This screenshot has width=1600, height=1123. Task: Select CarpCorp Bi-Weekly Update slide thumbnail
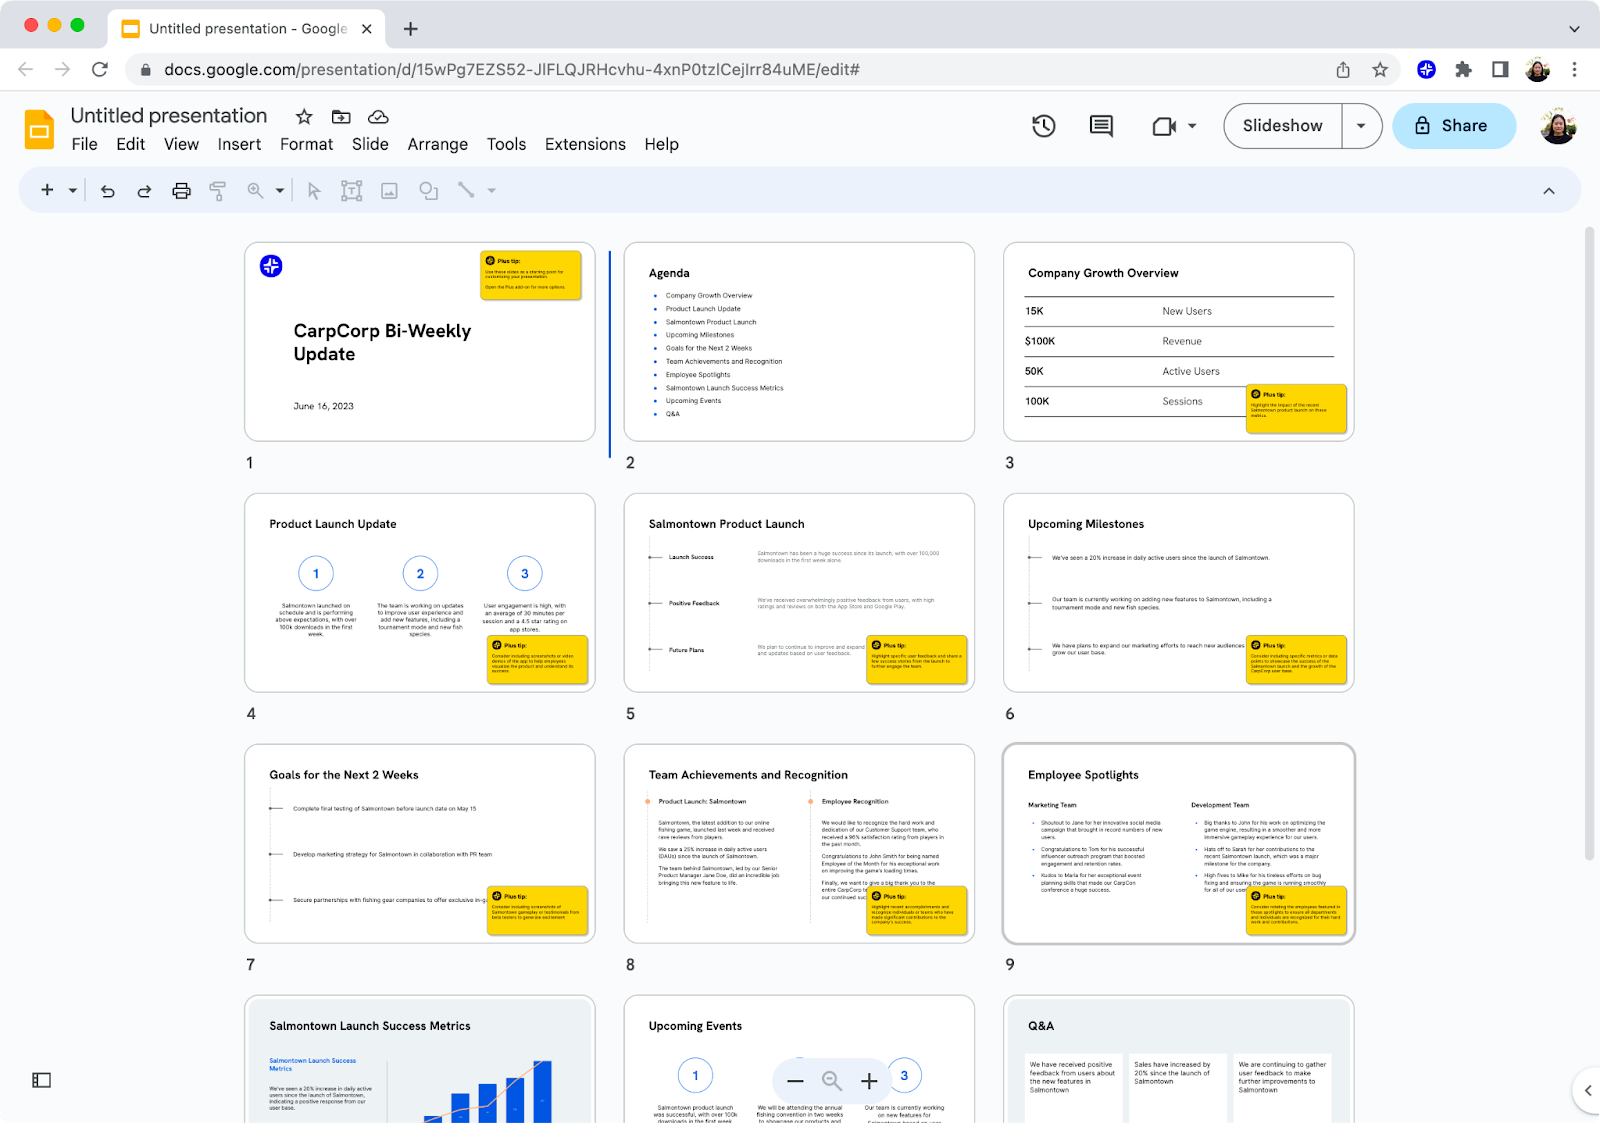tap(420, 342)
